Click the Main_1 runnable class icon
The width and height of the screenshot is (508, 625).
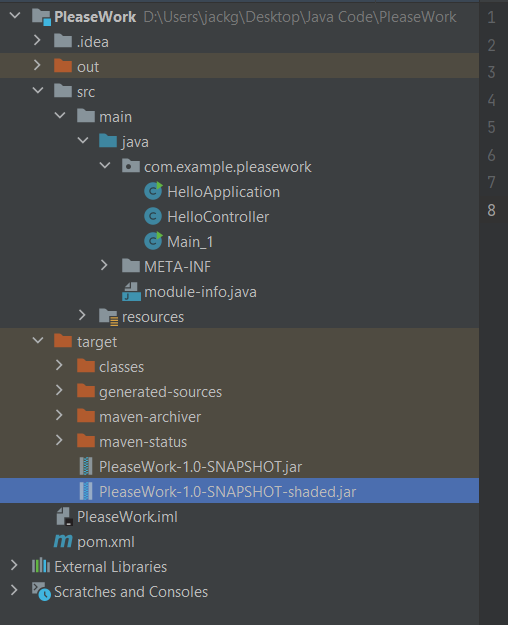(153, 241)
